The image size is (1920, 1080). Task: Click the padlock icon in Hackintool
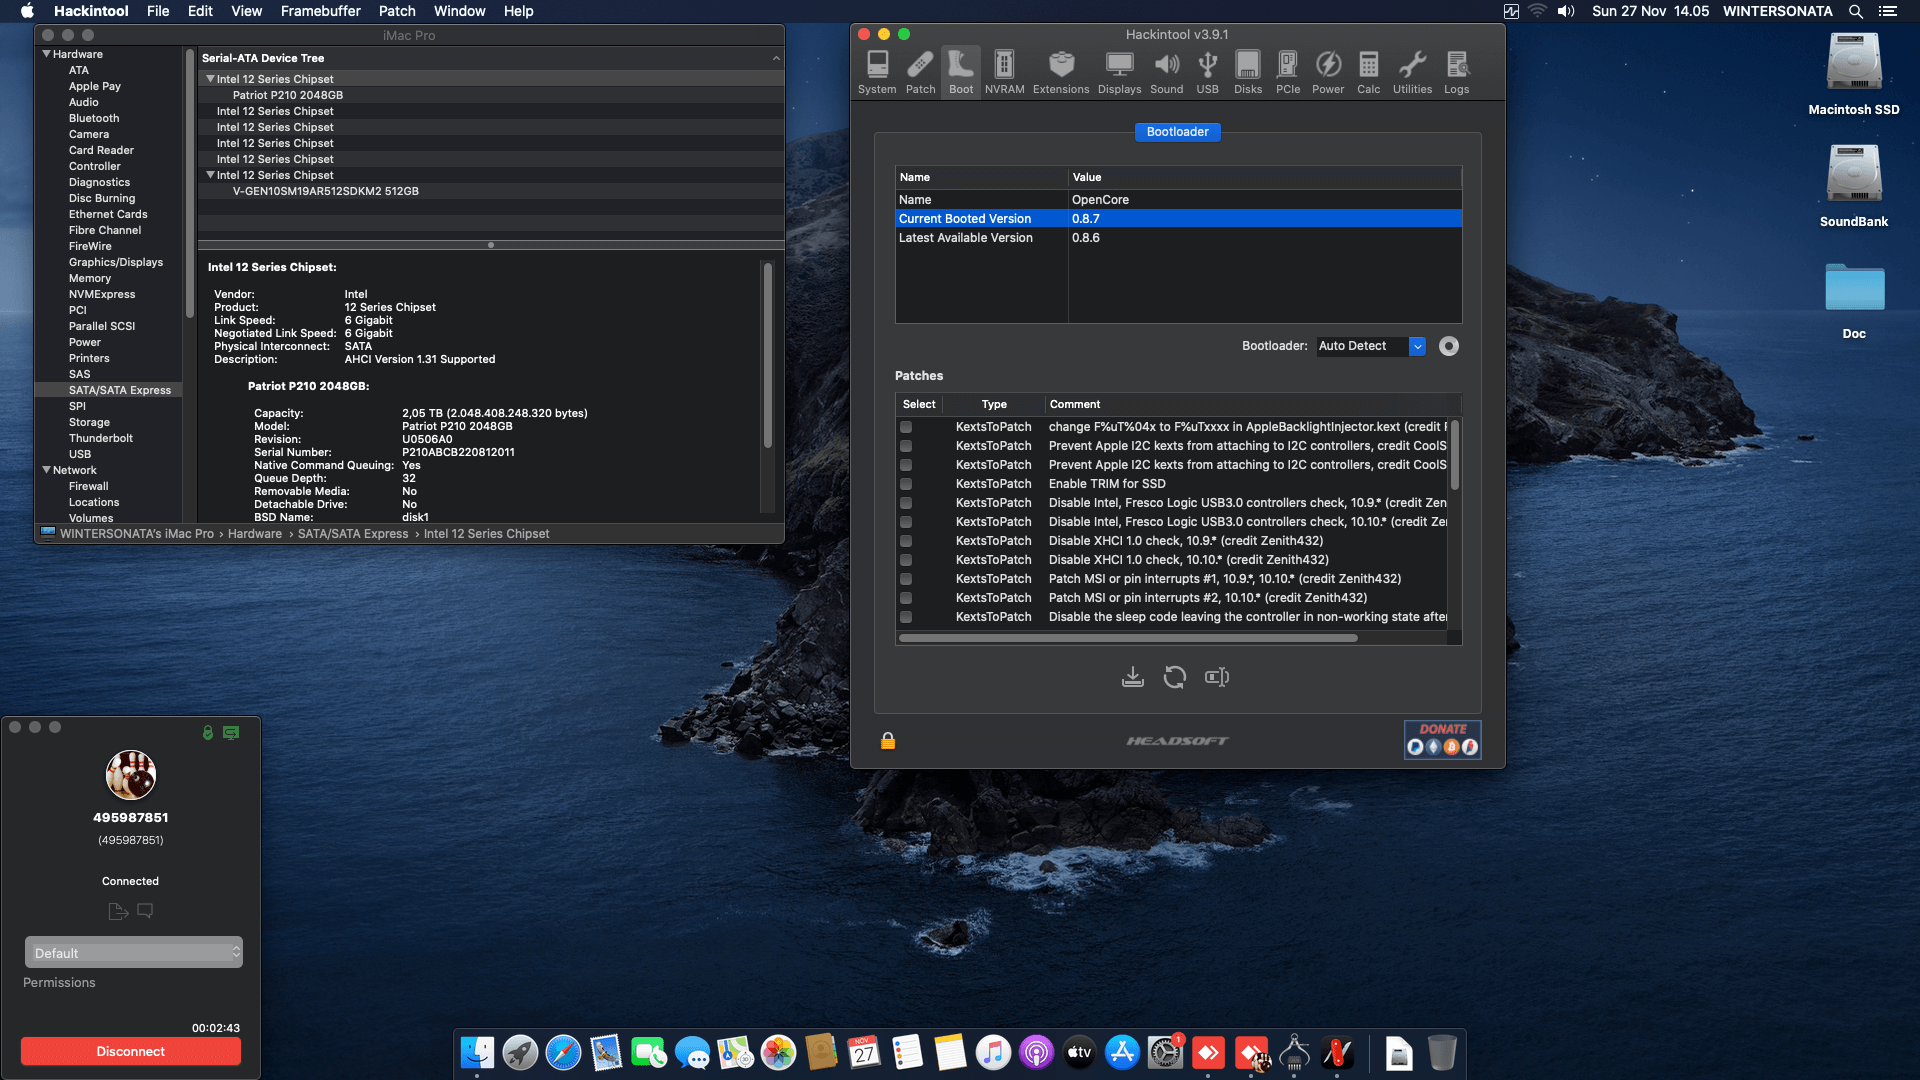(887, 741)
